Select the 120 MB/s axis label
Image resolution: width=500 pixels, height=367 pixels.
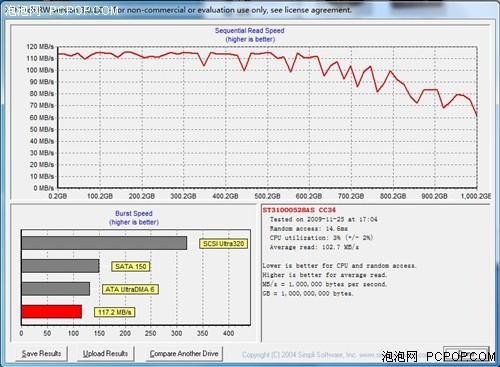pos(40,47)
